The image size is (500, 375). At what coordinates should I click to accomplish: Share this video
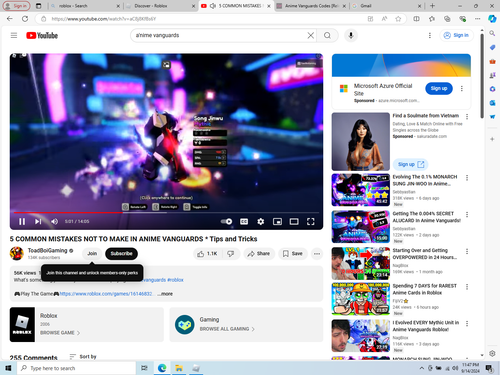point(258,254)
